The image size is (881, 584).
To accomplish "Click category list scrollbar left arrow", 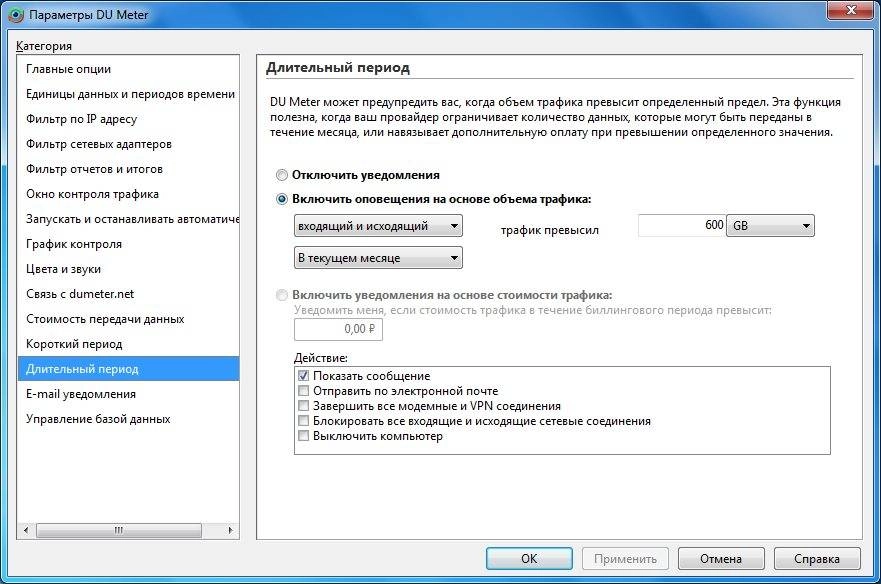I will pyautogui.click(x=25, y=530).
